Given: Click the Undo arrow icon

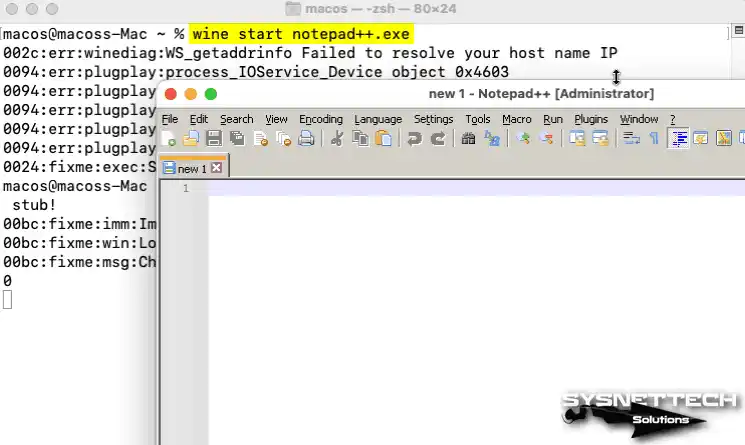Looking at the screenshot, I should (x=415, y=139).
